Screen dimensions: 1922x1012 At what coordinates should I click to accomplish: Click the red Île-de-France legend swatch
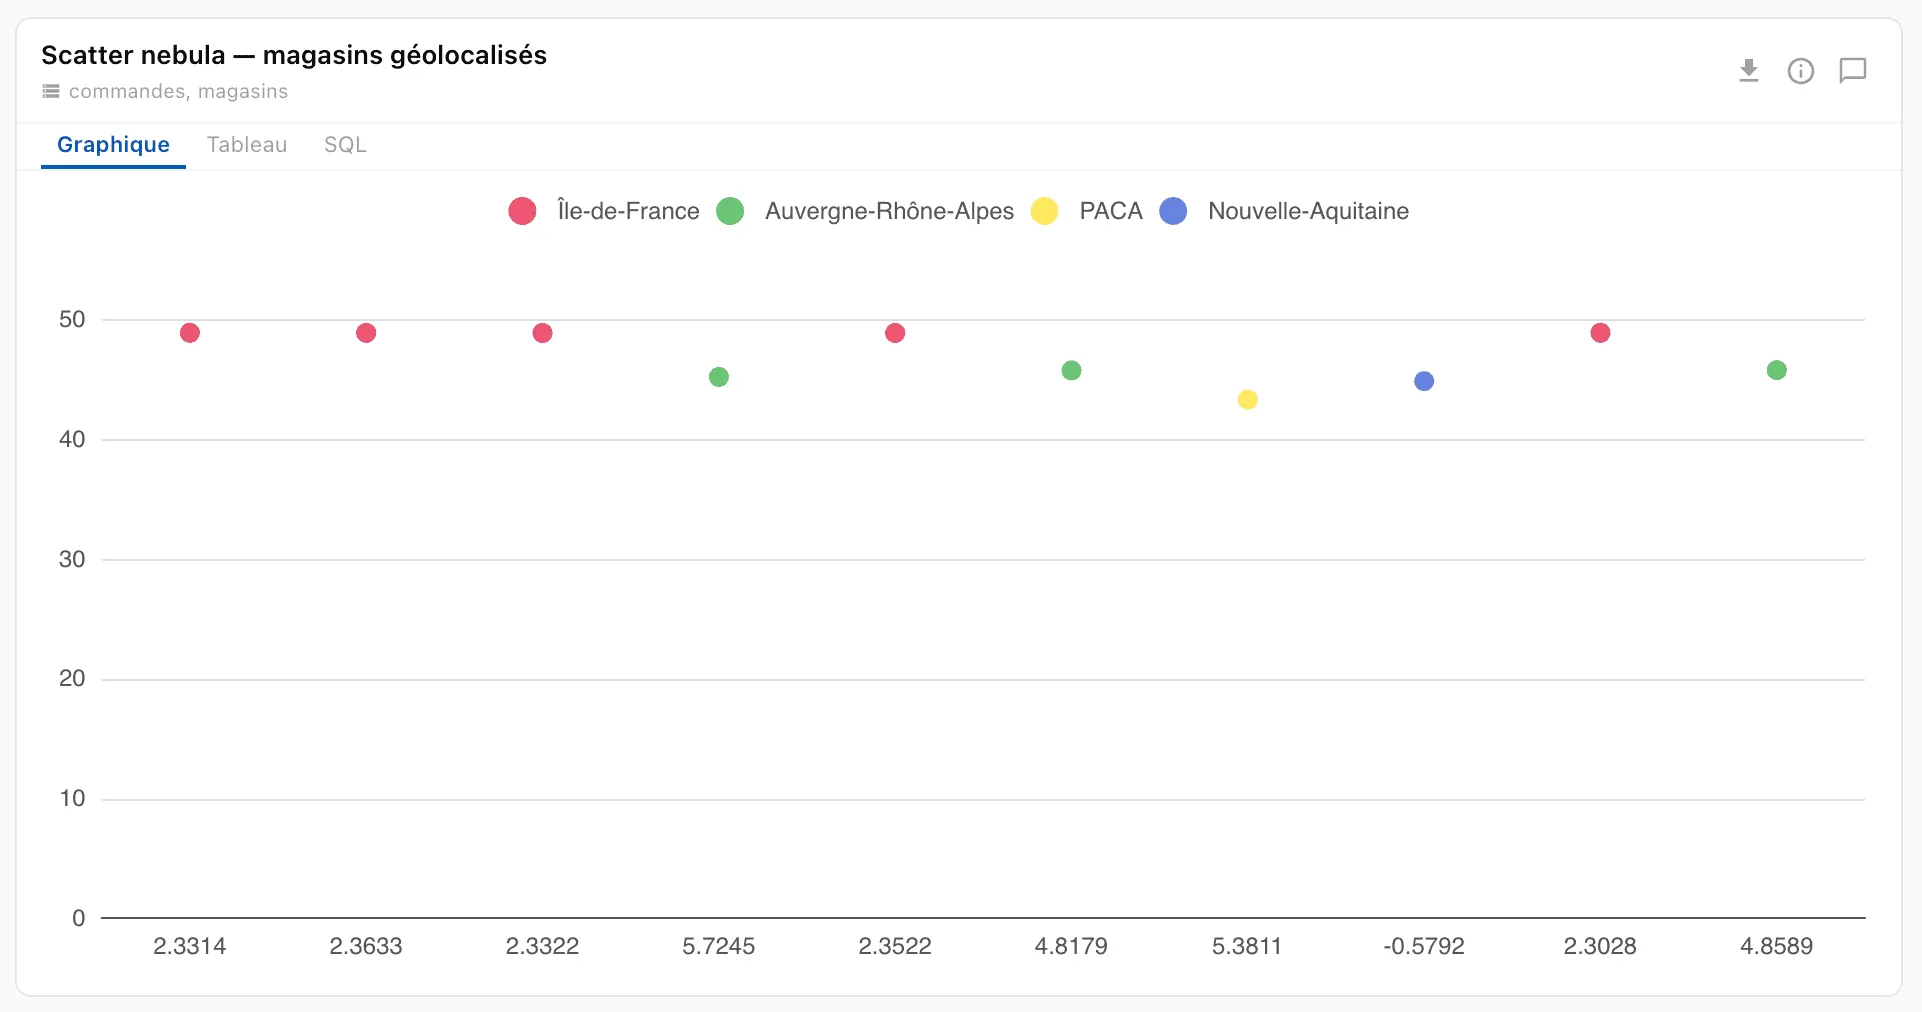(522, 211)
